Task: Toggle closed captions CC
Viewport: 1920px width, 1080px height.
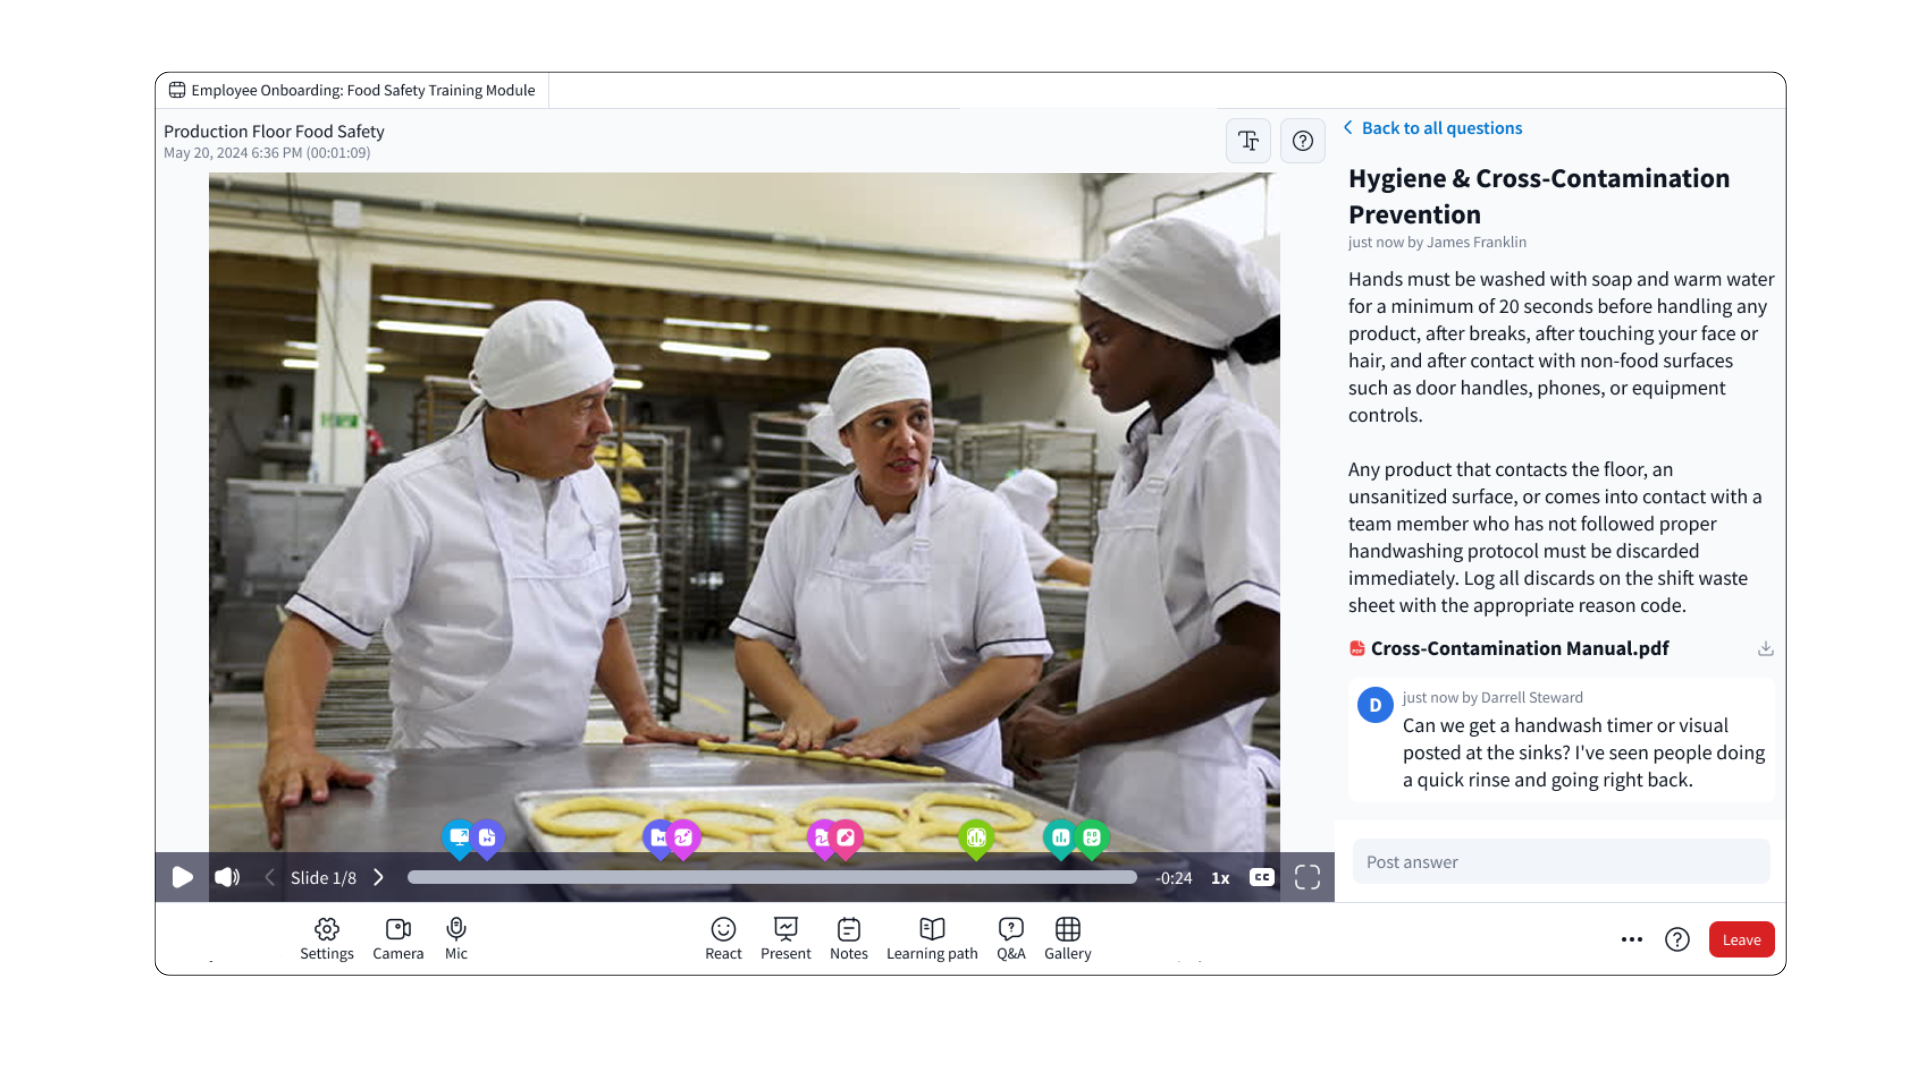Action: [1262, 877]
